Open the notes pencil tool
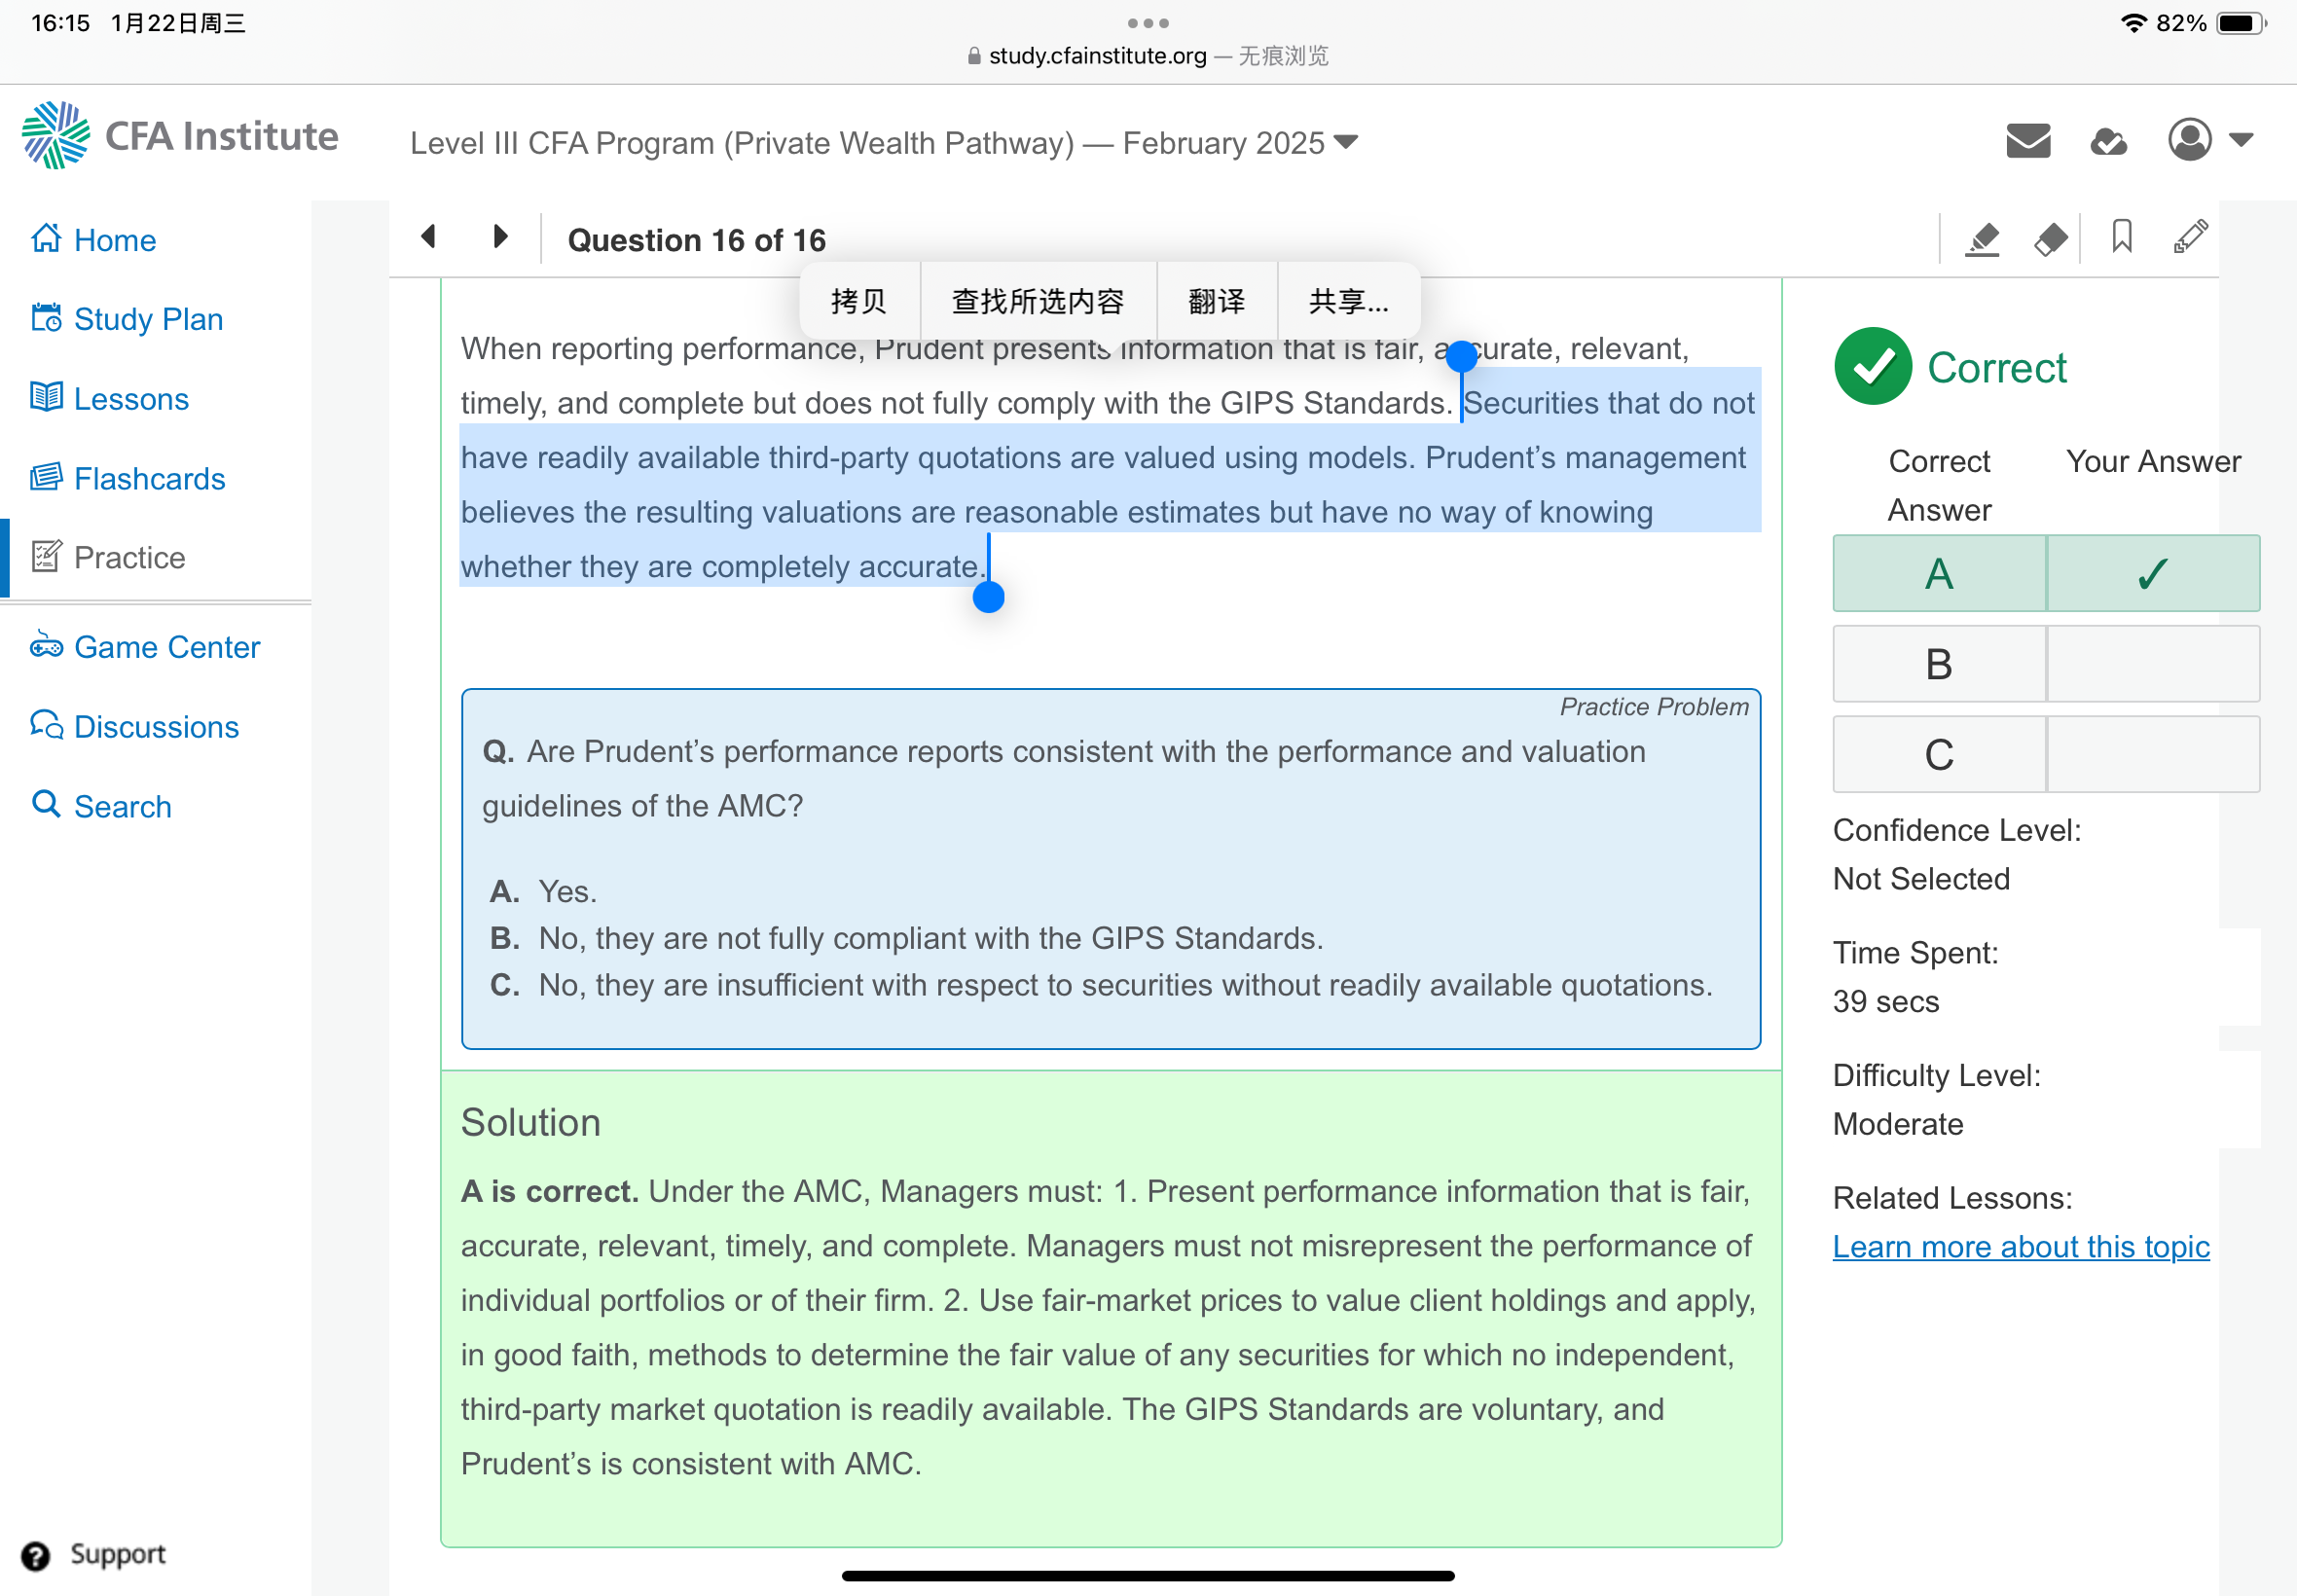 coord(2190,237)
